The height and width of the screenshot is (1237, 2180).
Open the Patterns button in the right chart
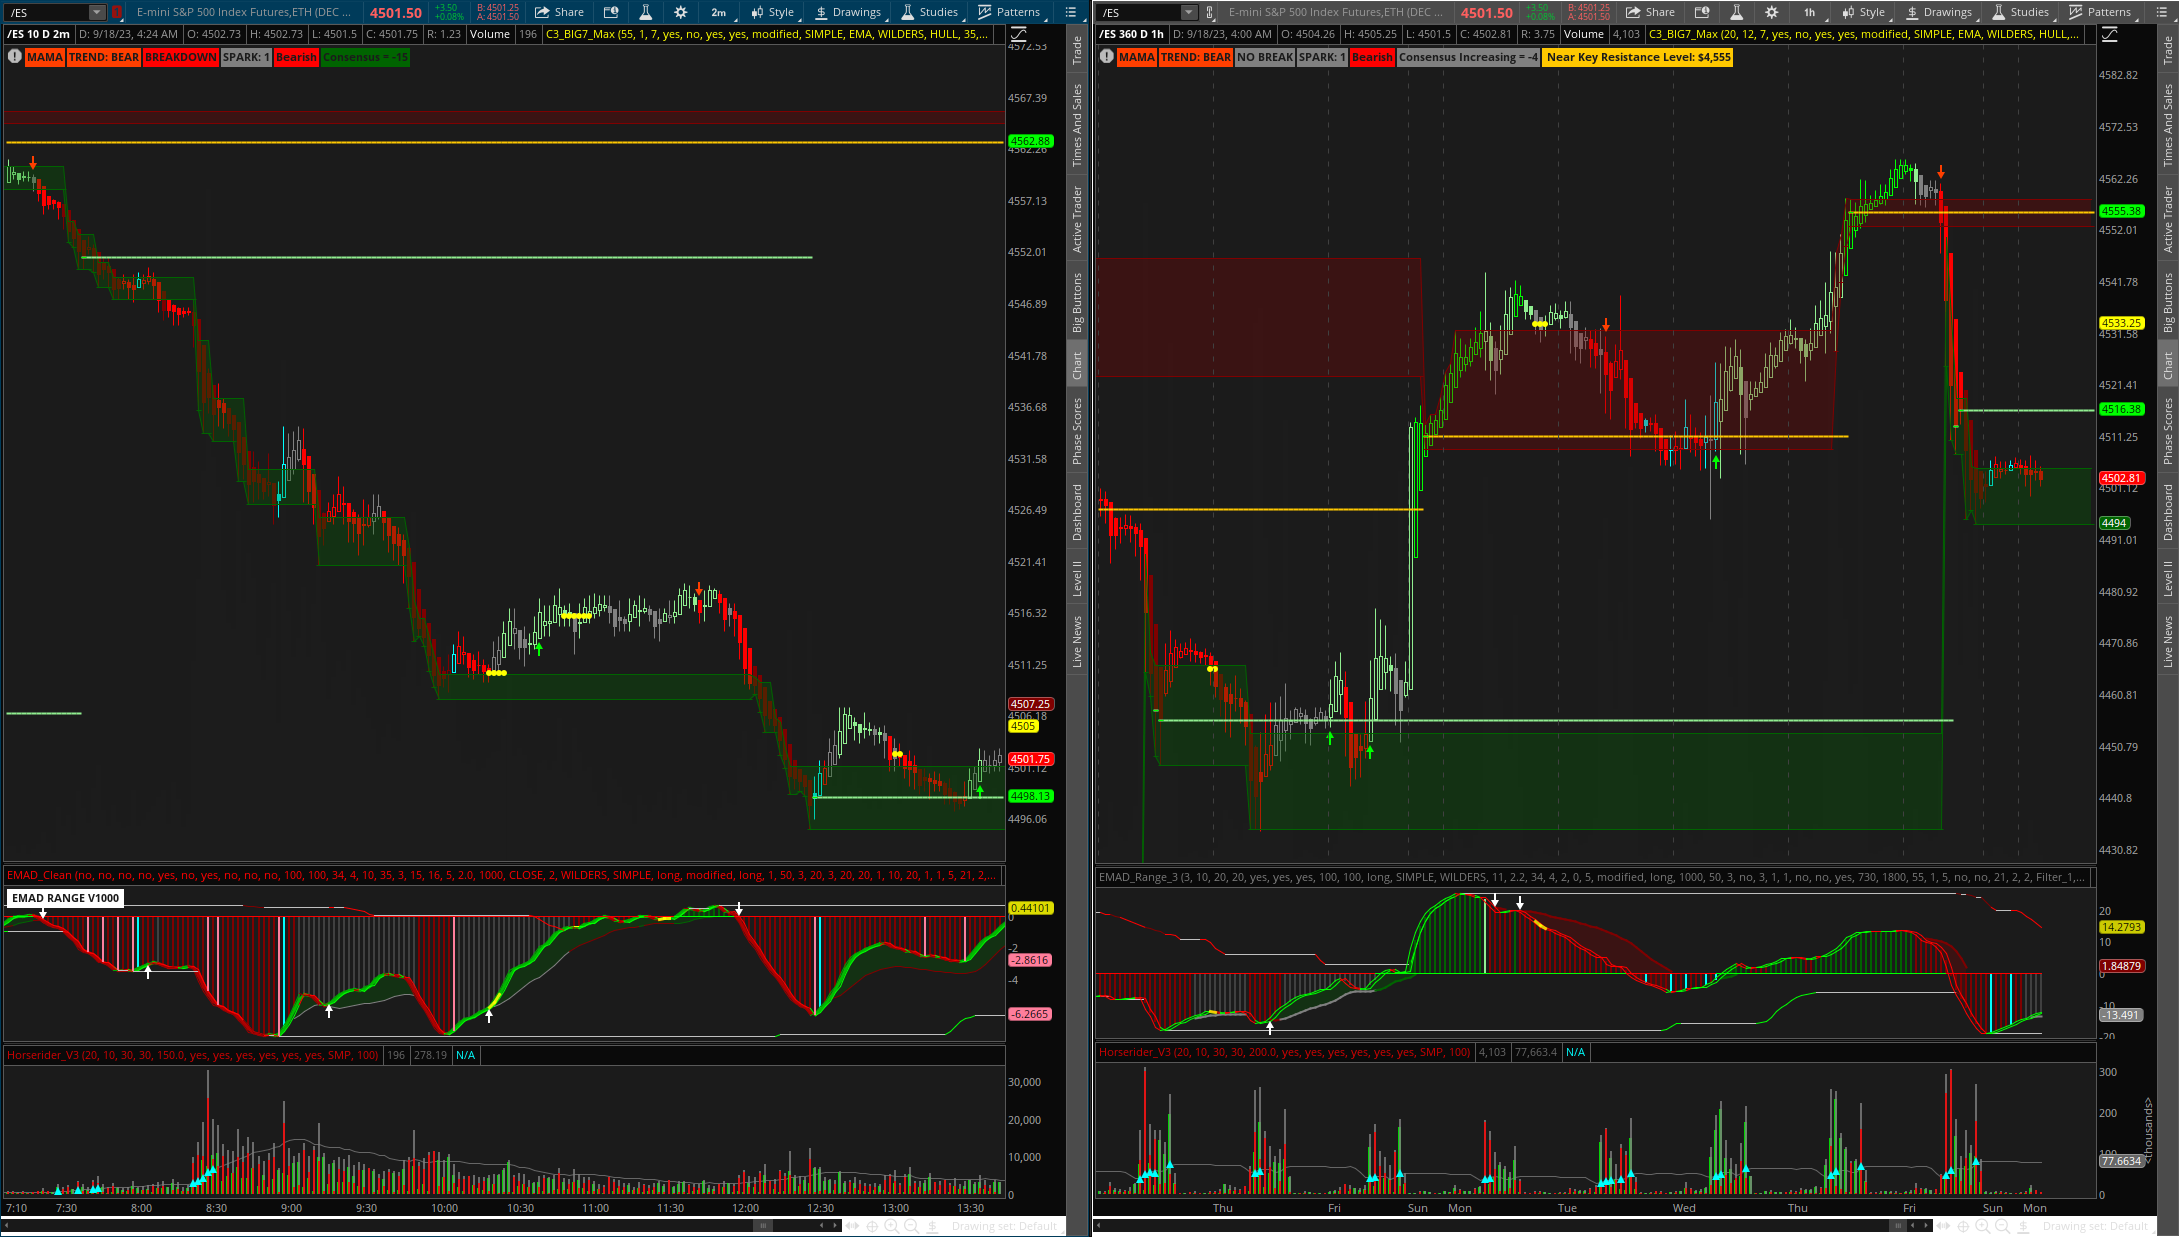pos(2099,12)
